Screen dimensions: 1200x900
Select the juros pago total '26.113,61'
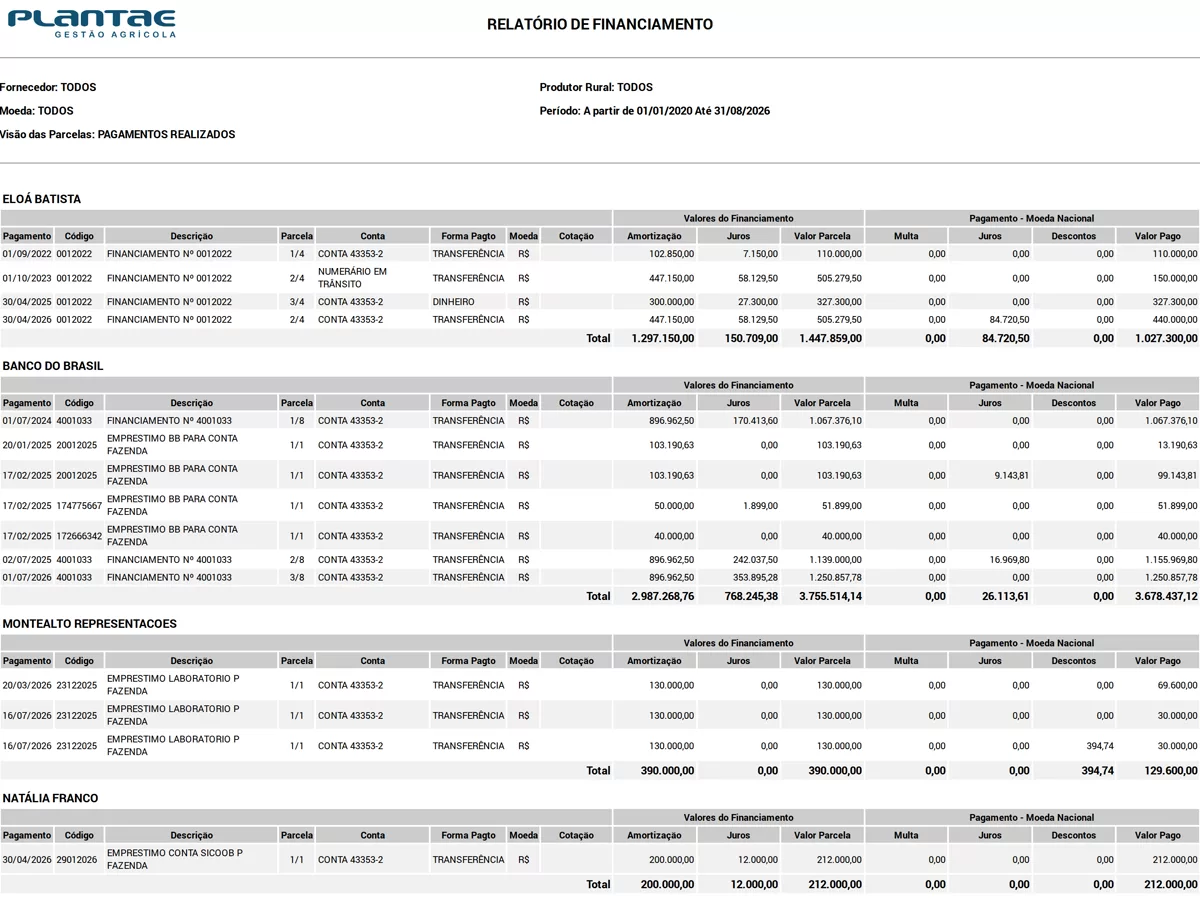pos(1005,597)
